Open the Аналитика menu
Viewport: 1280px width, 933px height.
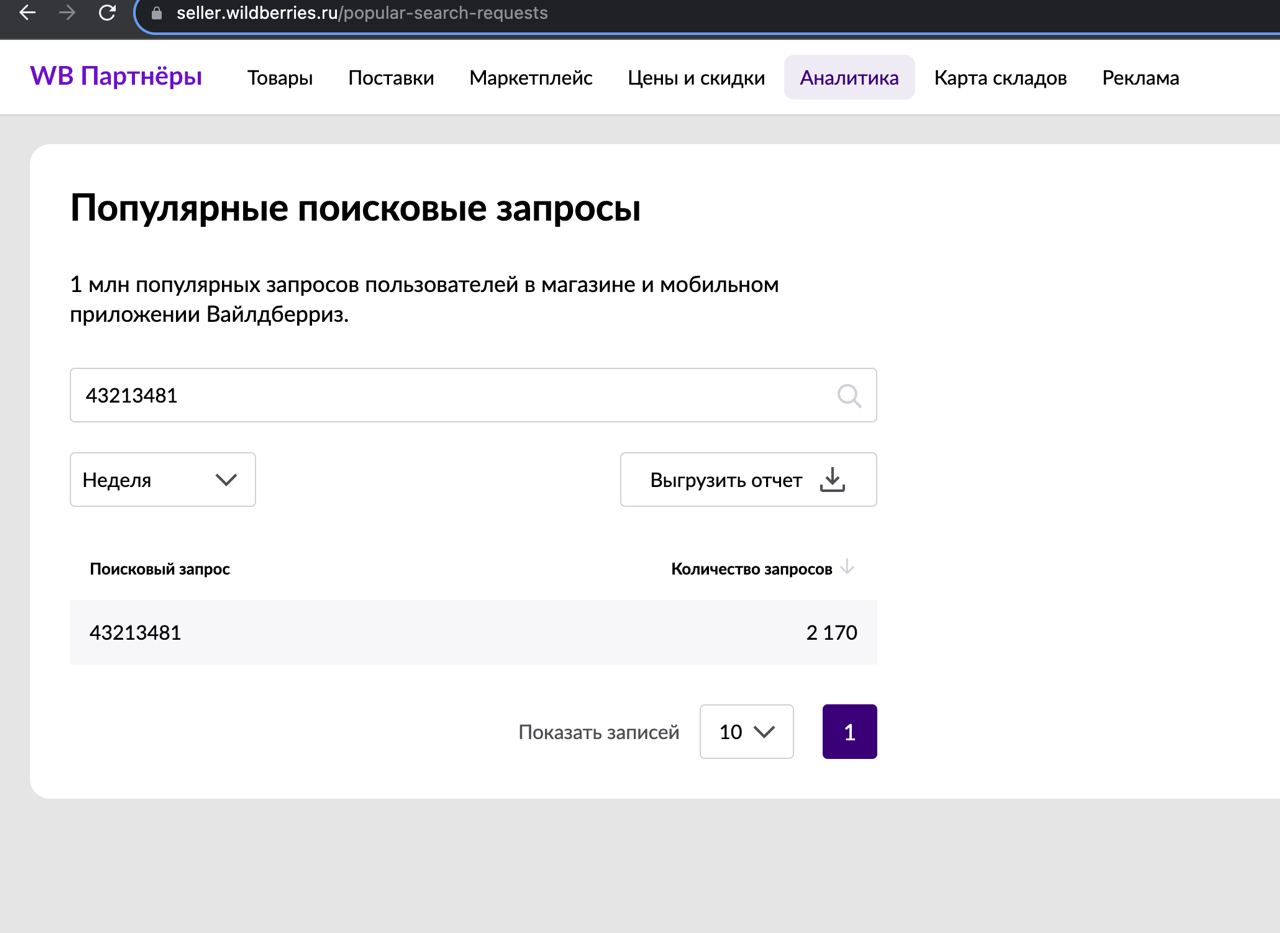pyautogui.click(x=849, y=78)
